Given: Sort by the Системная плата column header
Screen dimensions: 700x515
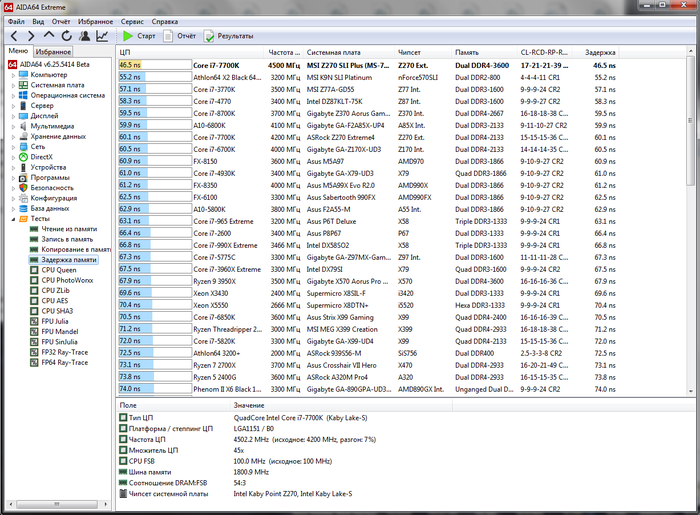Looking at the screenshot, I should click(349, 52).
